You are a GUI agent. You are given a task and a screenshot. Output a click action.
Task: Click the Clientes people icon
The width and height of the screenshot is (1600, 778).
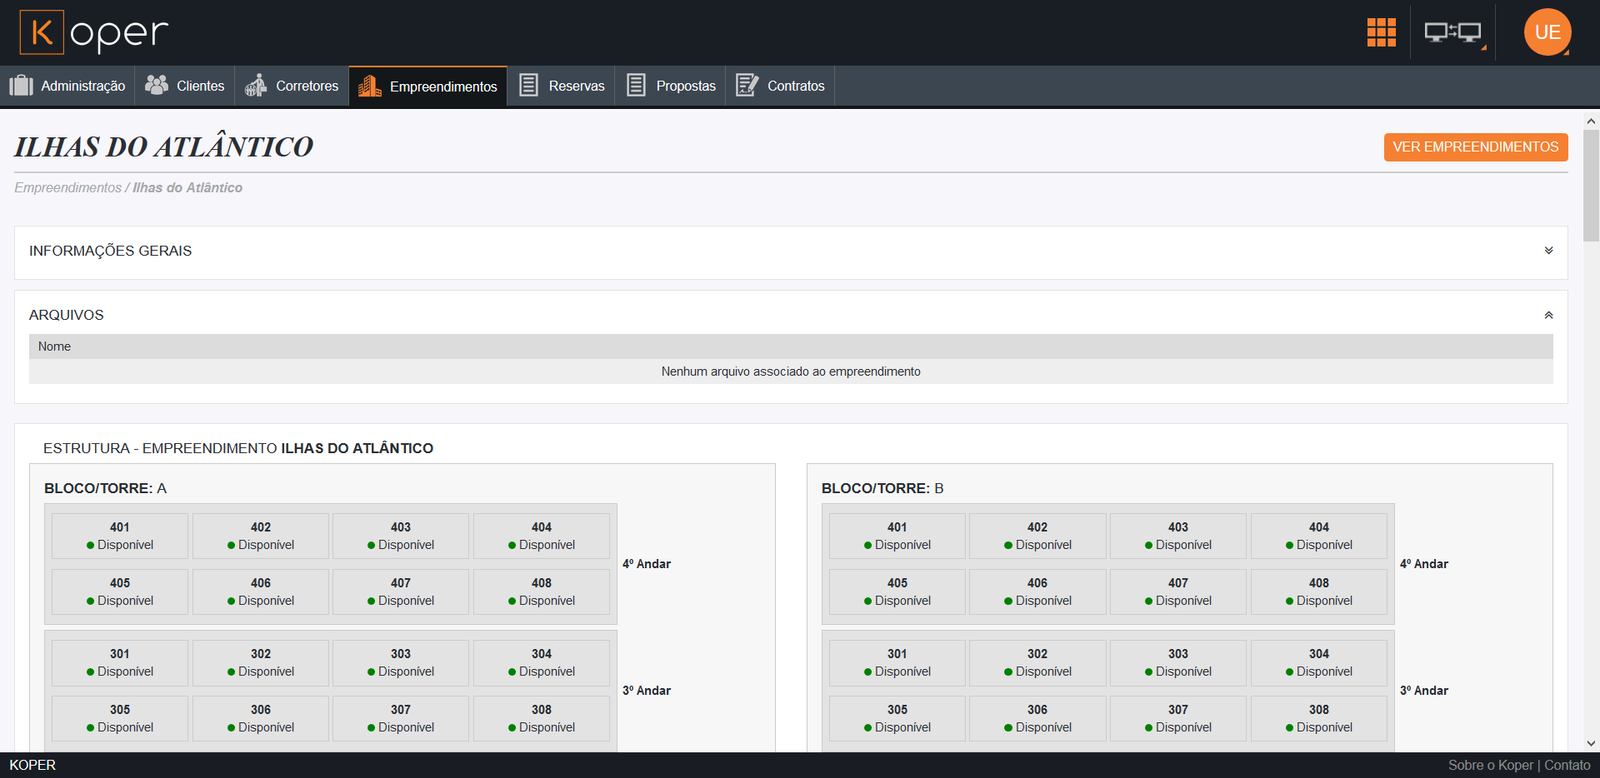click(x=156, y=86)
